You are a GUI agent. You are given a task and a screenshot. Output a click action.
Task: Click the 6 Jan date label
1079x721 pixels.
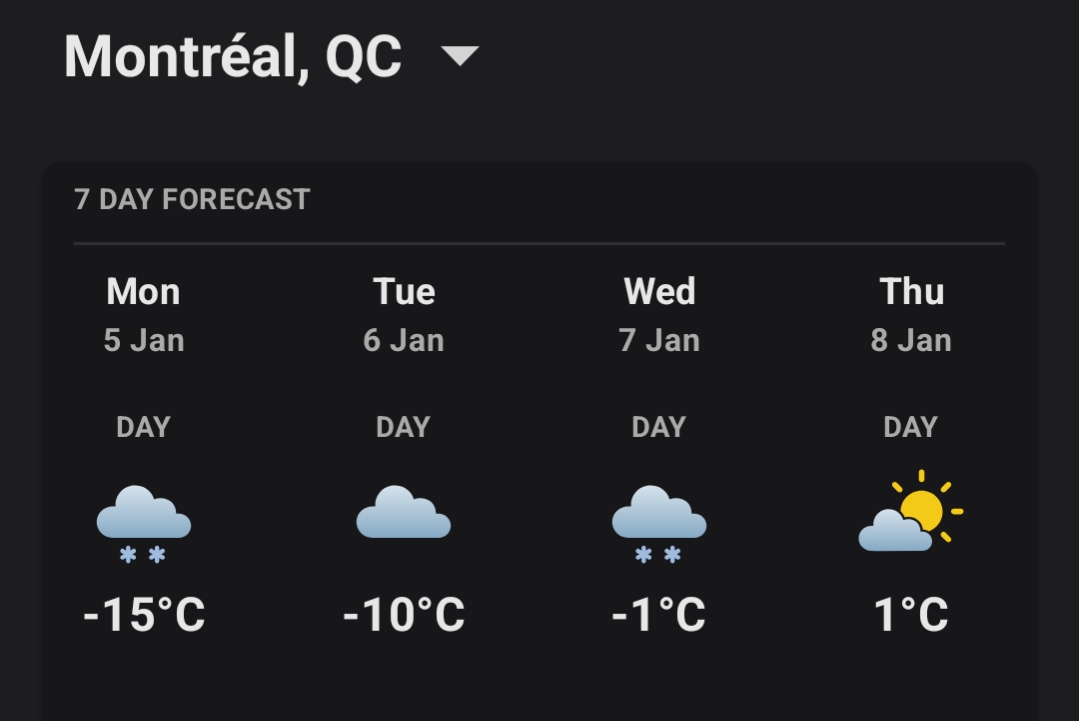(x=404, y=340)
